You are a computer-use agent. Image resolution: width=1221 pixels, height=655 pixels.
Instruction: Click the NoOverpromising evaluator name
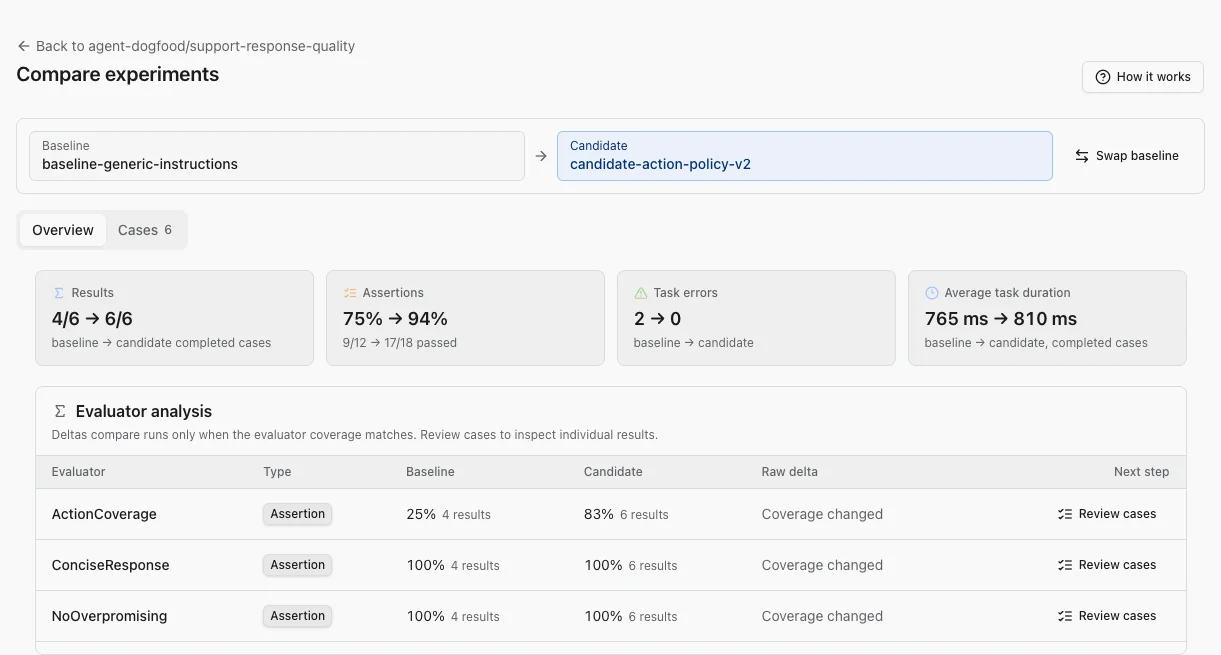pos(109,616)
